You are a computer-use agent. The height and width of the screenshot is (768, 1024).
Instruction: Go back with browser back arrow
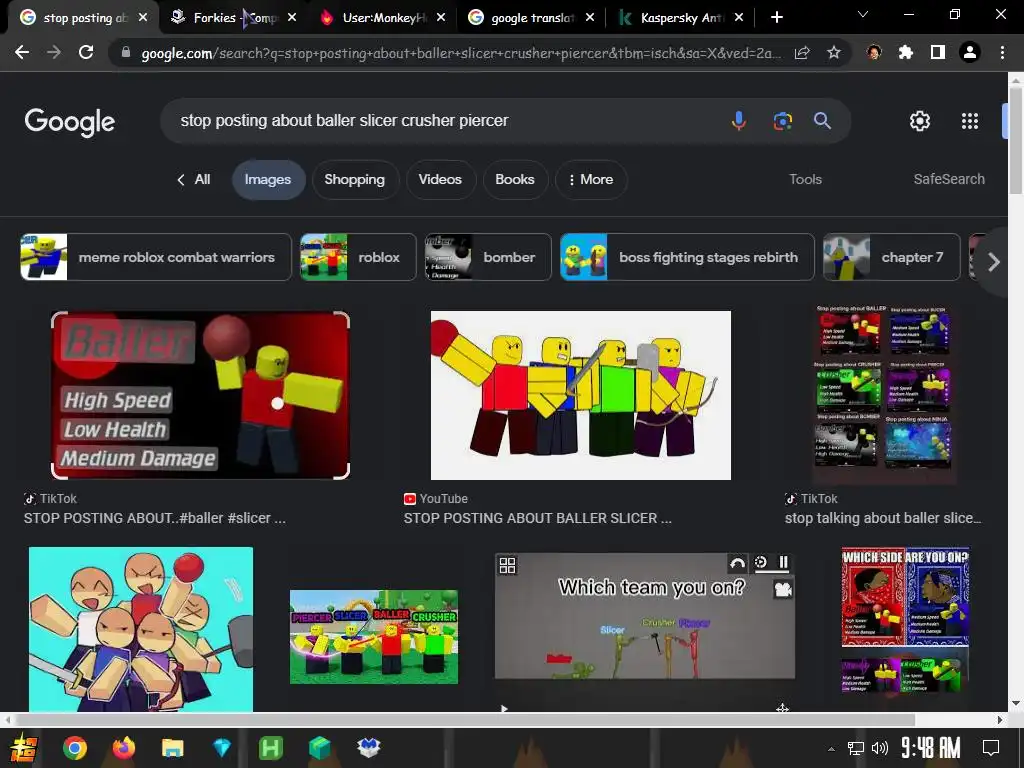pos(22,52)
